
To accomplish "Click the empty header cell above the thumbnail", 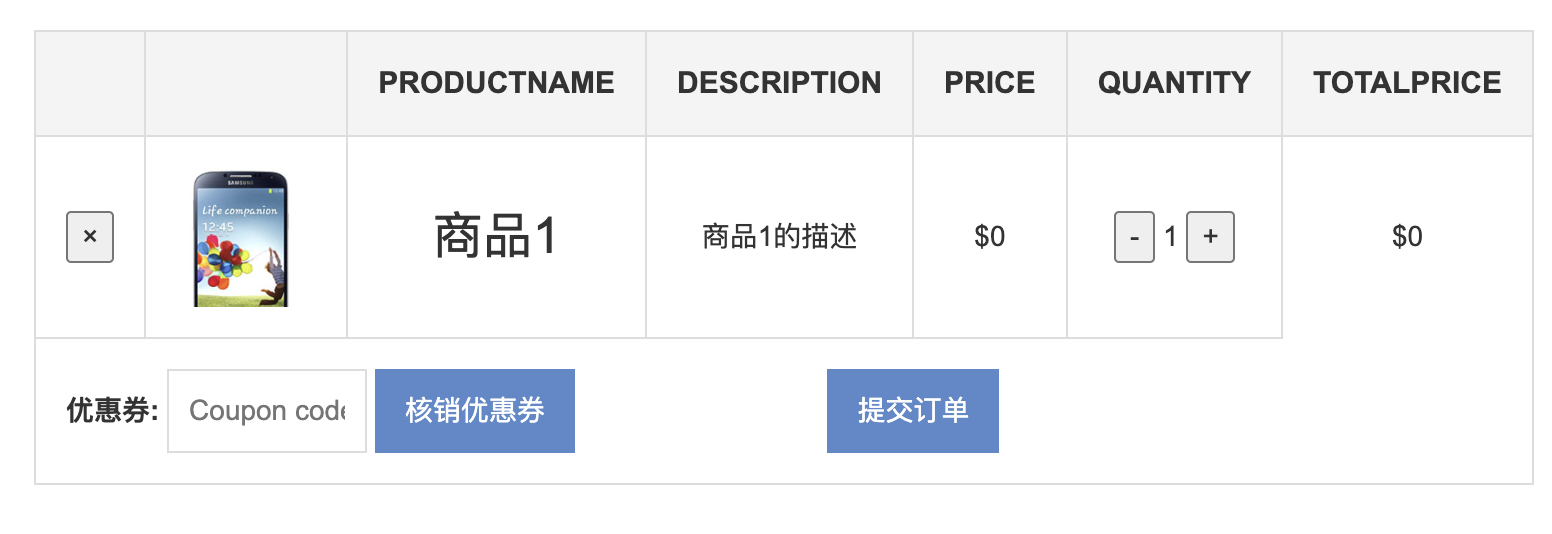I will pos(246,83).
